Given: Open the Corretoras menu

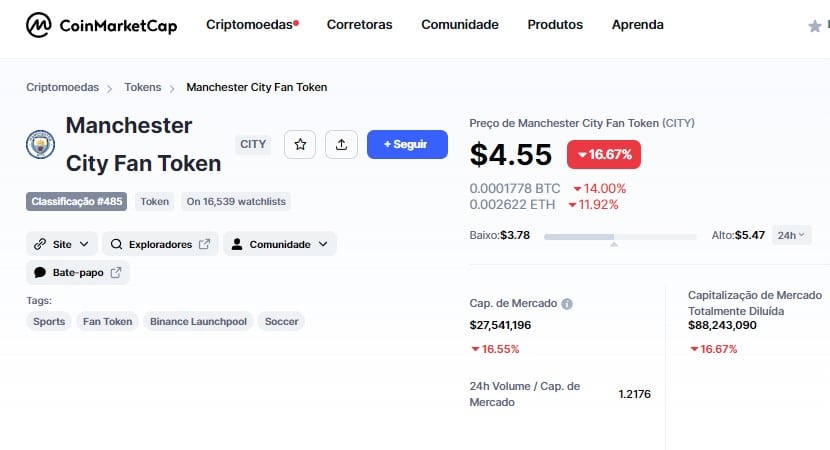Looking at the screenshot, I should coord(359,24).
